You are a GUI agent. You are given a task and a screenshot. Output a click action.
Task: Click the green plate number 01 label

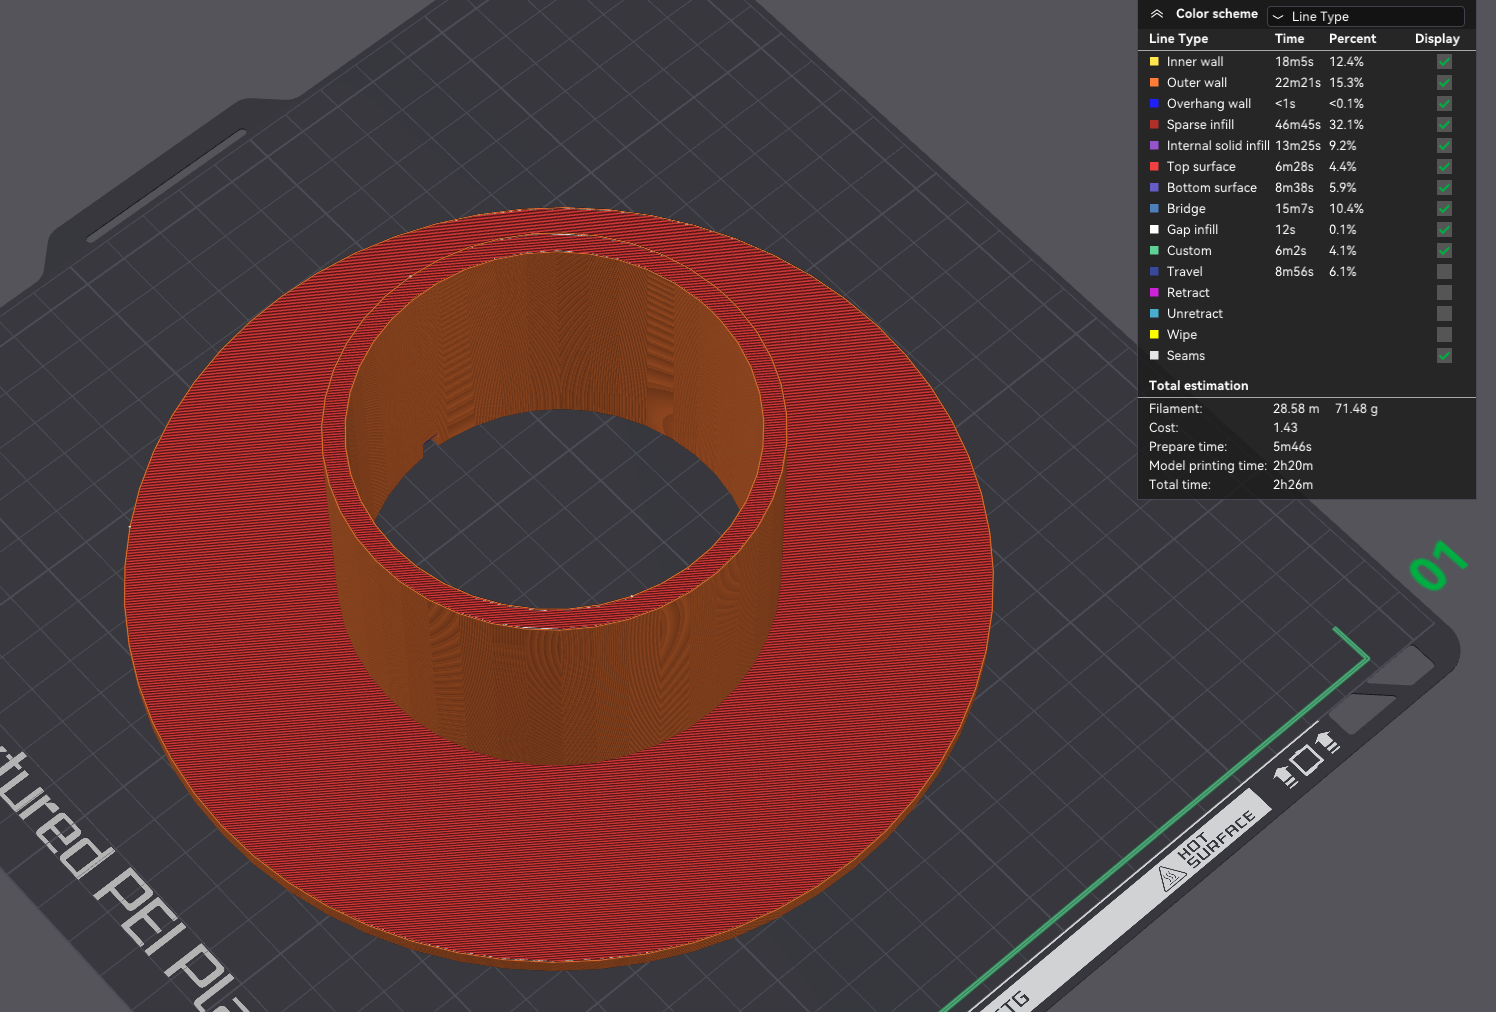[1438, 565]
